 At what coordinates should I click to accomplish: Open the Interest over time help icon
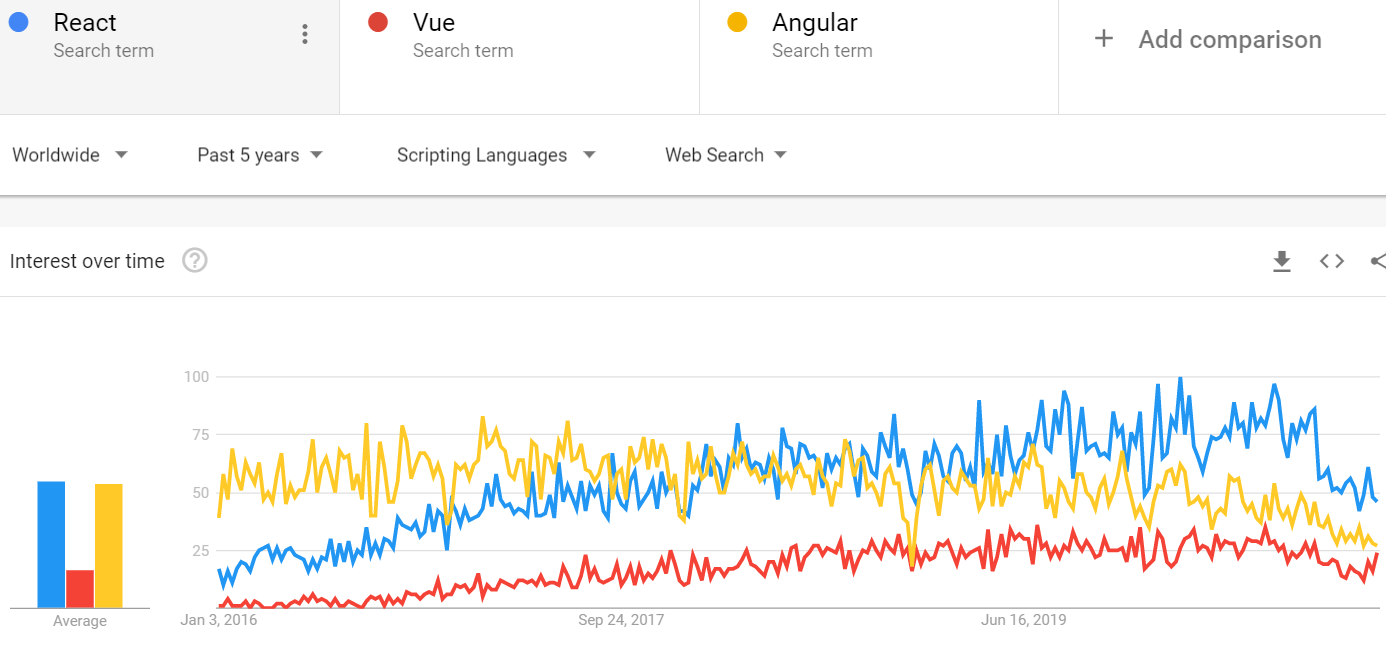point(195,261)
